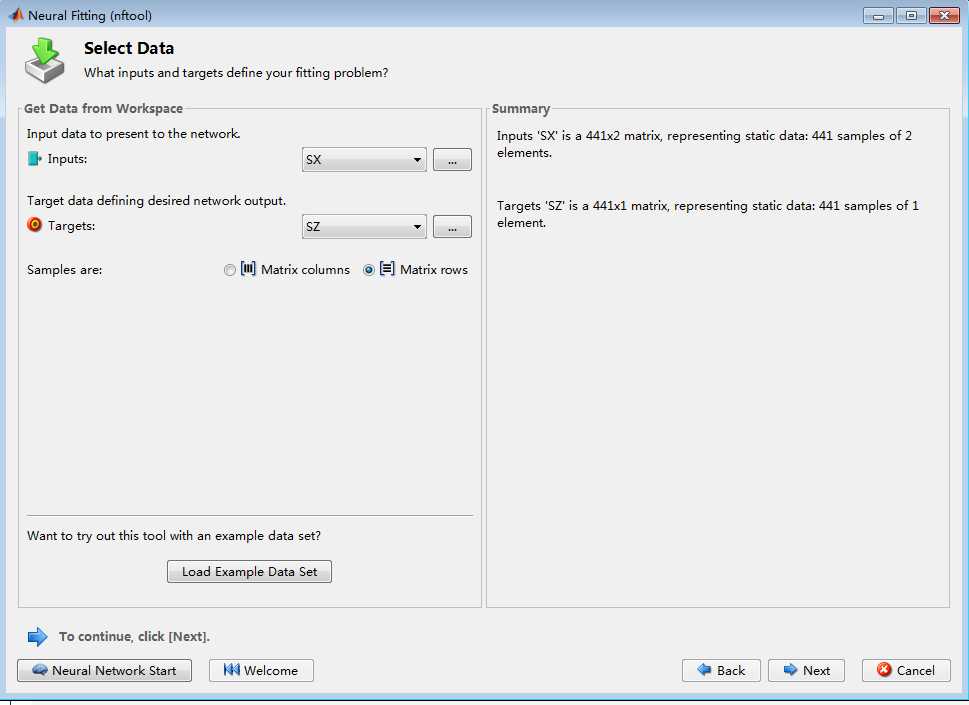Click the green download Select Data icon

(44, 60)
